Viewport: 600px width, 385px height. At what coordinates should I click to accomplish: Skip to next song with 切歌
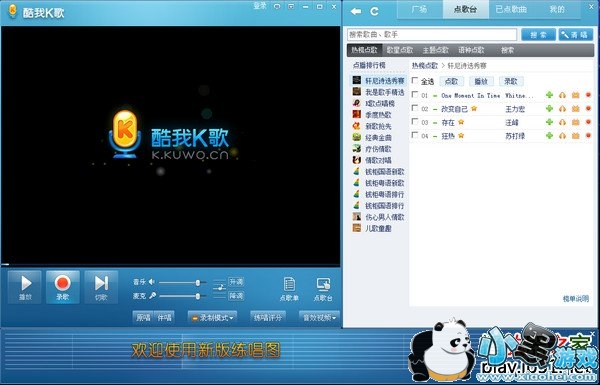pyautogui.click(x=101, y=287)
